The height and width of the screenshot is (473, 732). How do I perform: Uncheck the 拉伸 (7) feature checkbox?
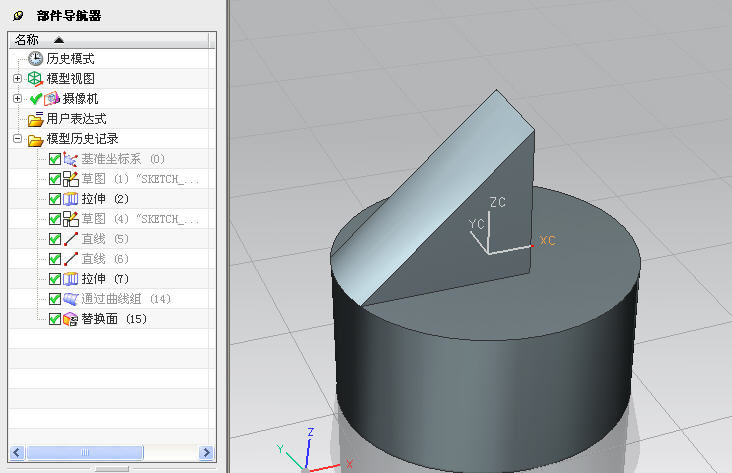pos(55,279)
